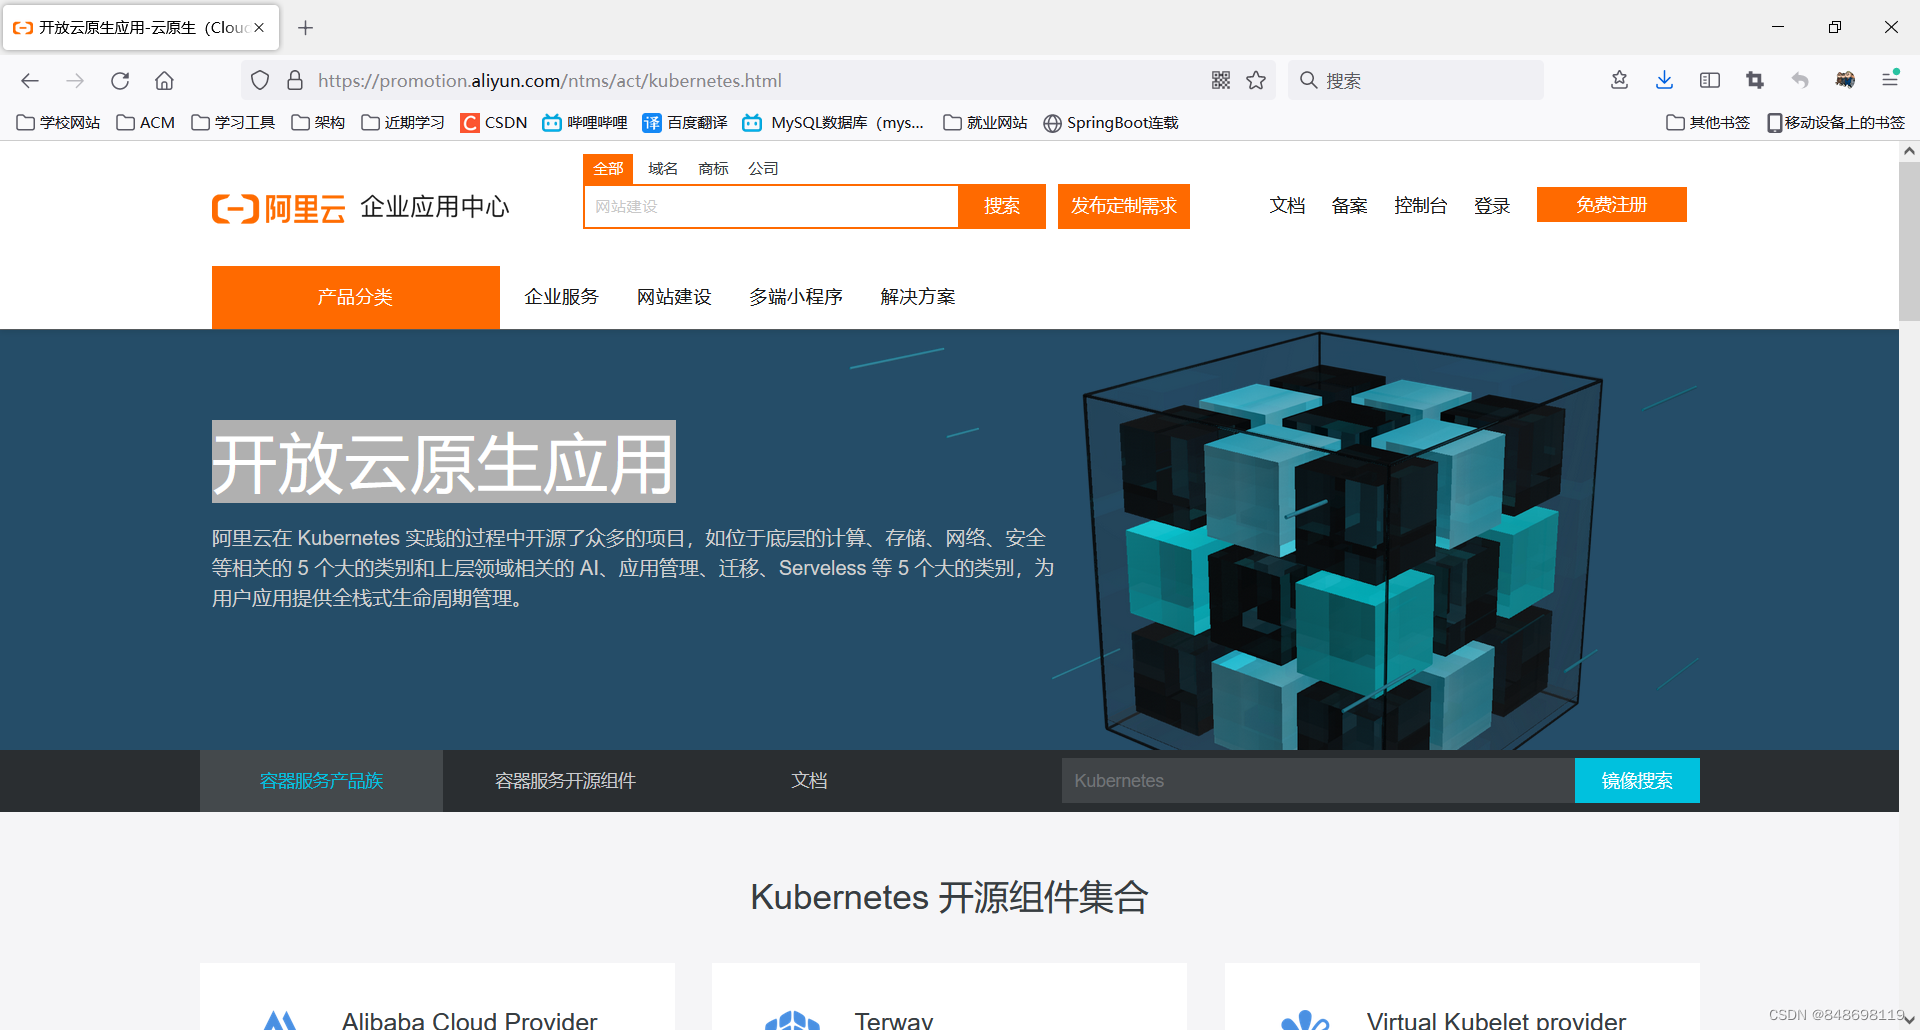Screen dimensions: 1920x1030
Task: Expand the 学习工具 bookmark folder
Action: pyautogui.click(x=232, y=122)
